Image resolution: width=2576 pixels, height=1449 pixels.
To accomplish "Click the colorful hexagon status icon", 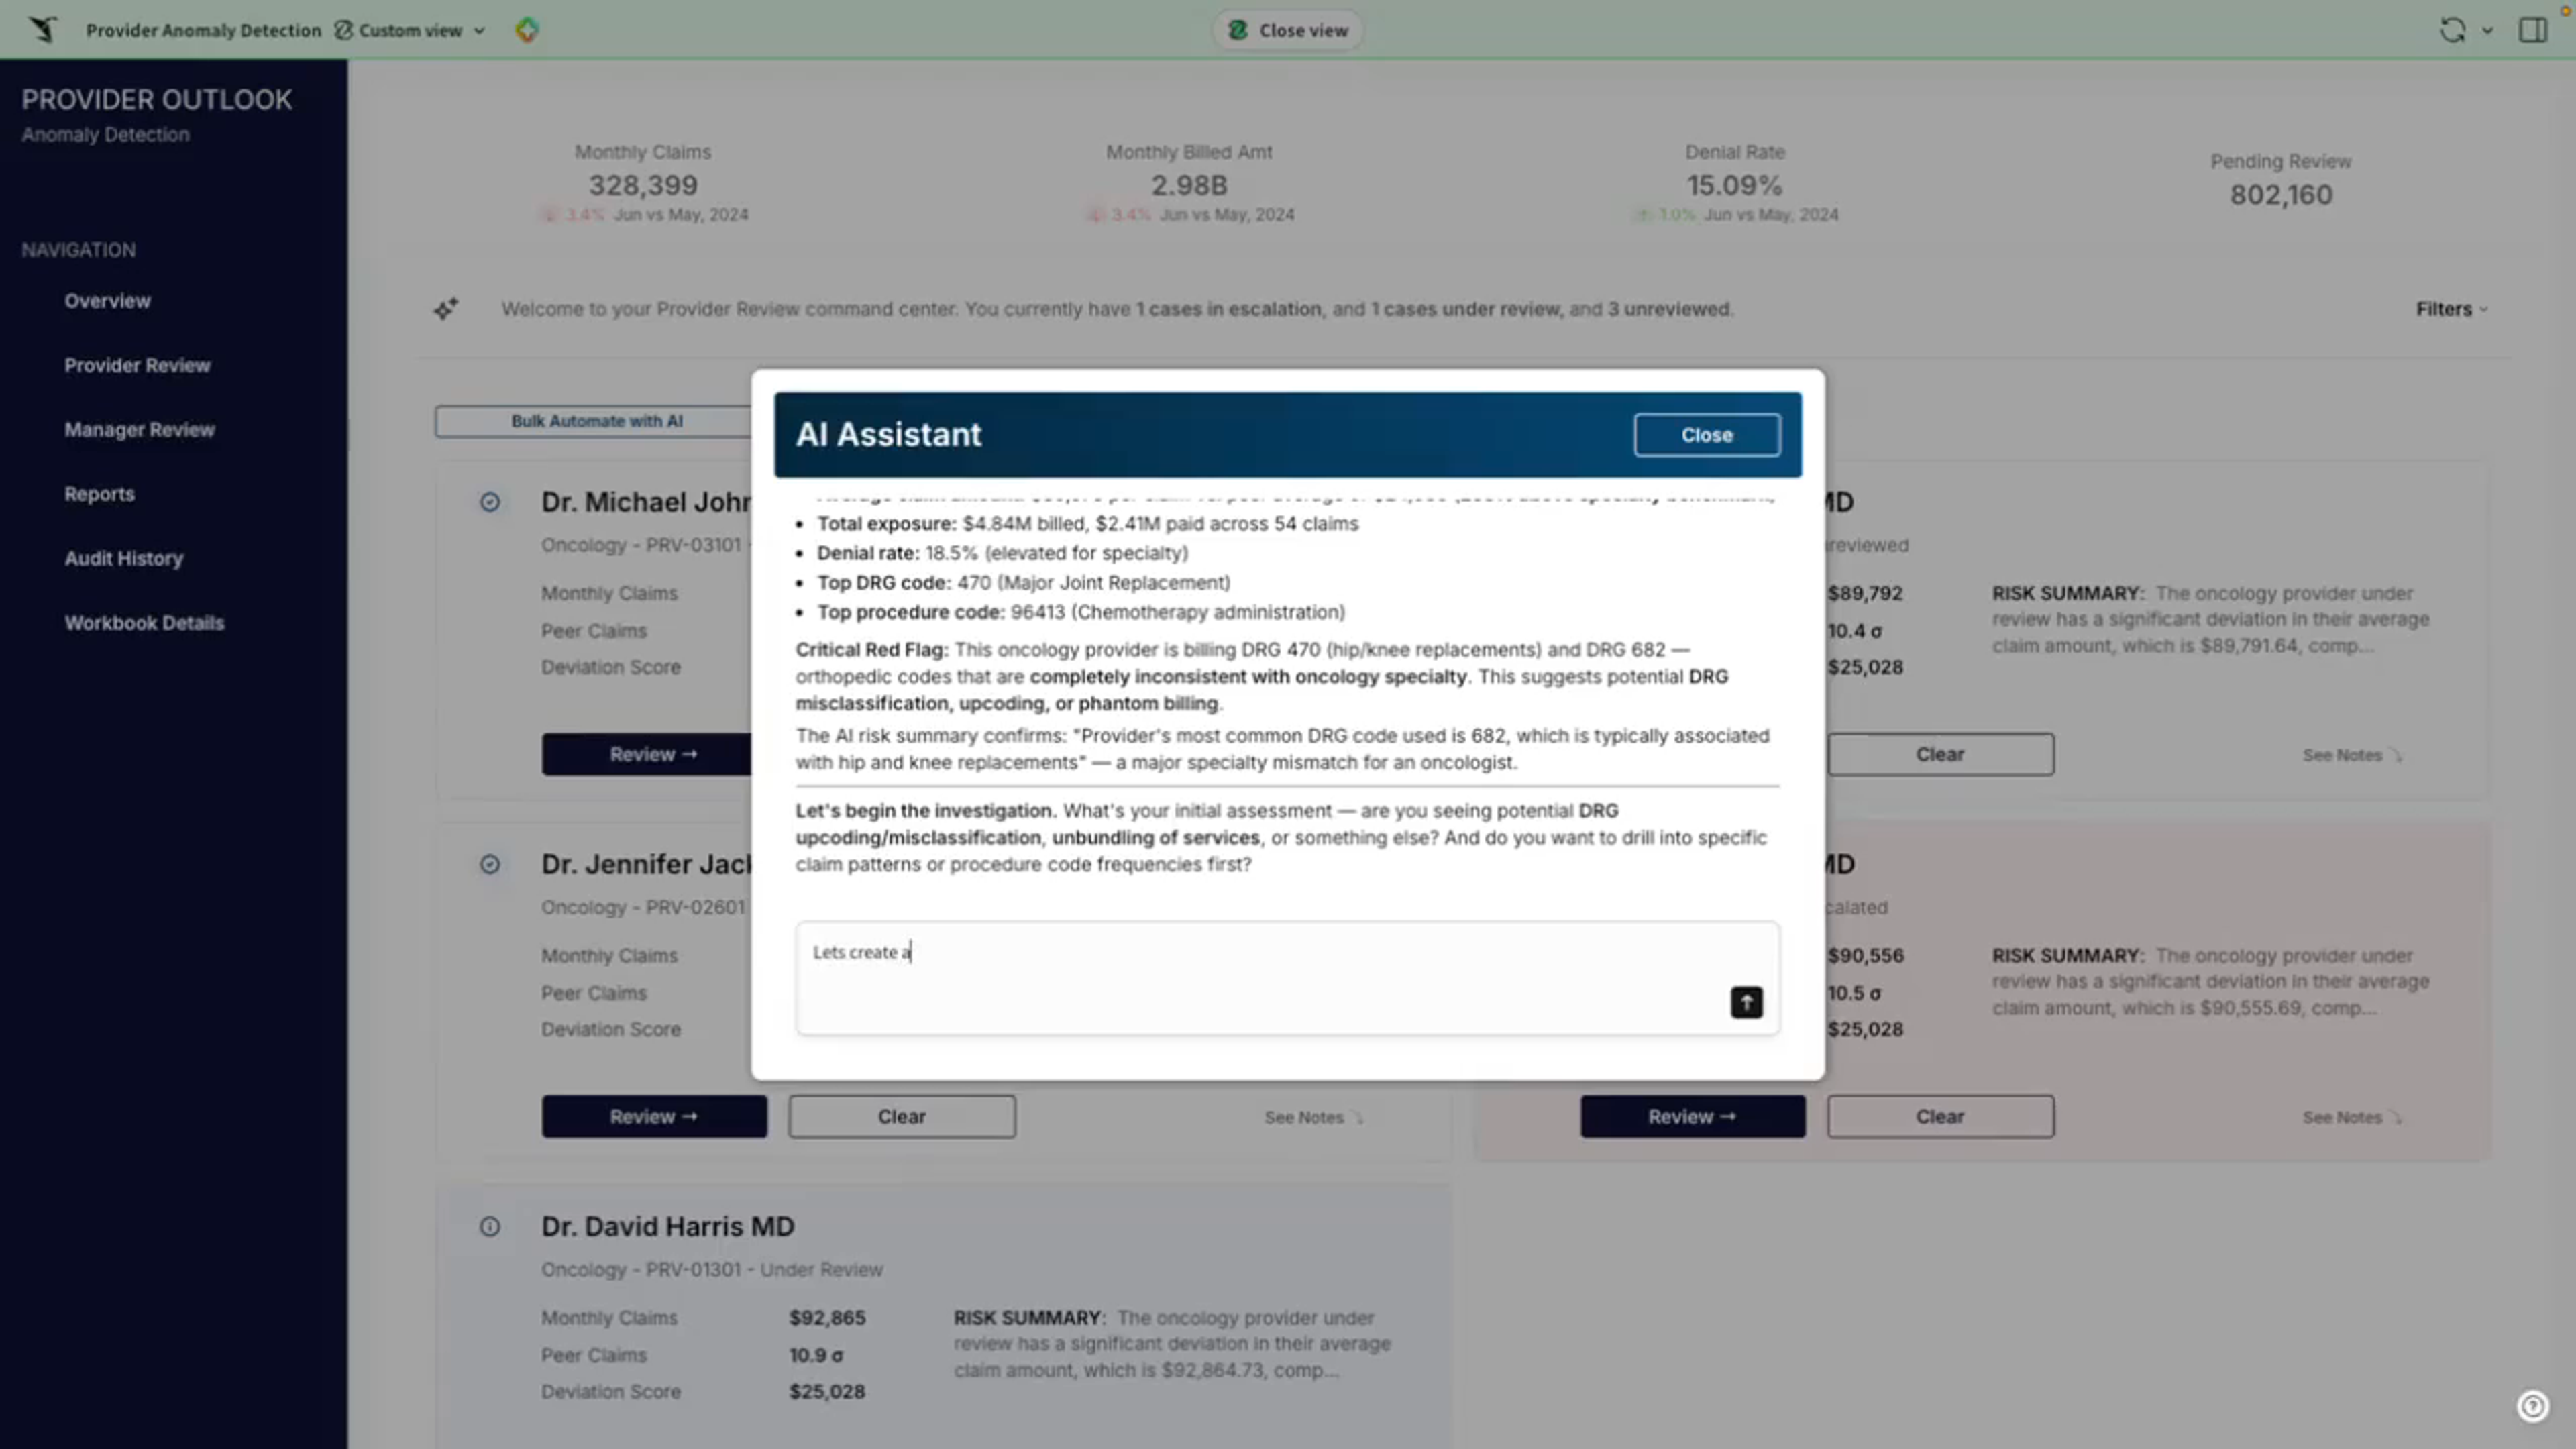I will 527,30.
